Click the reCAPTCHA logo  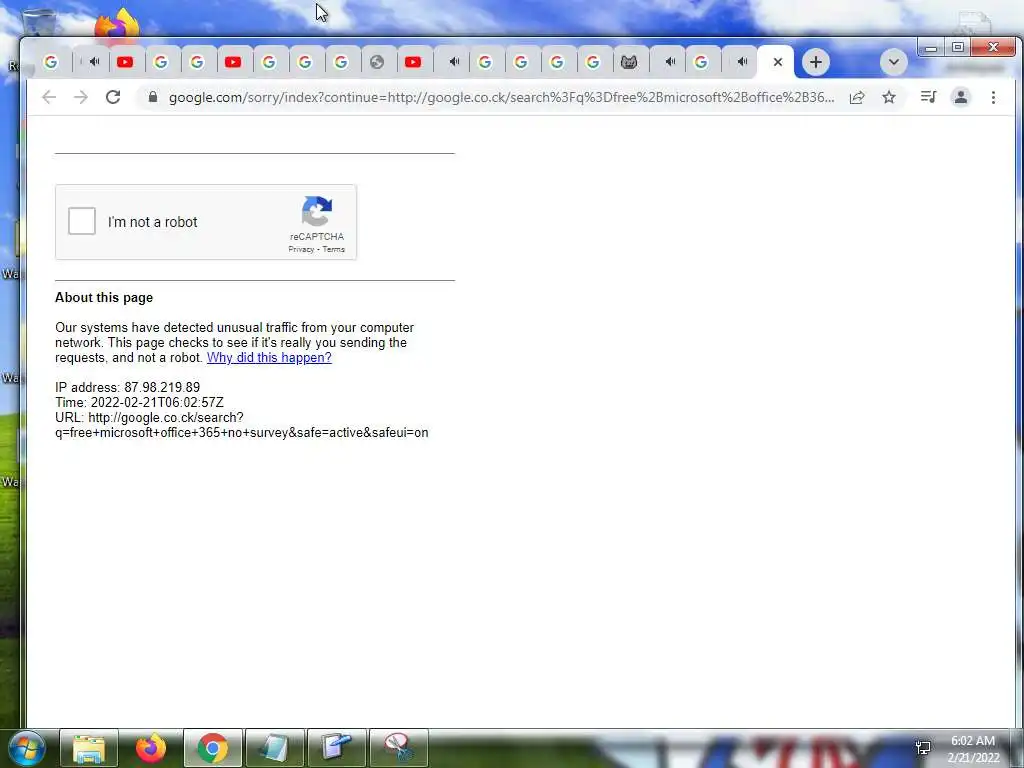pos(317,212)
